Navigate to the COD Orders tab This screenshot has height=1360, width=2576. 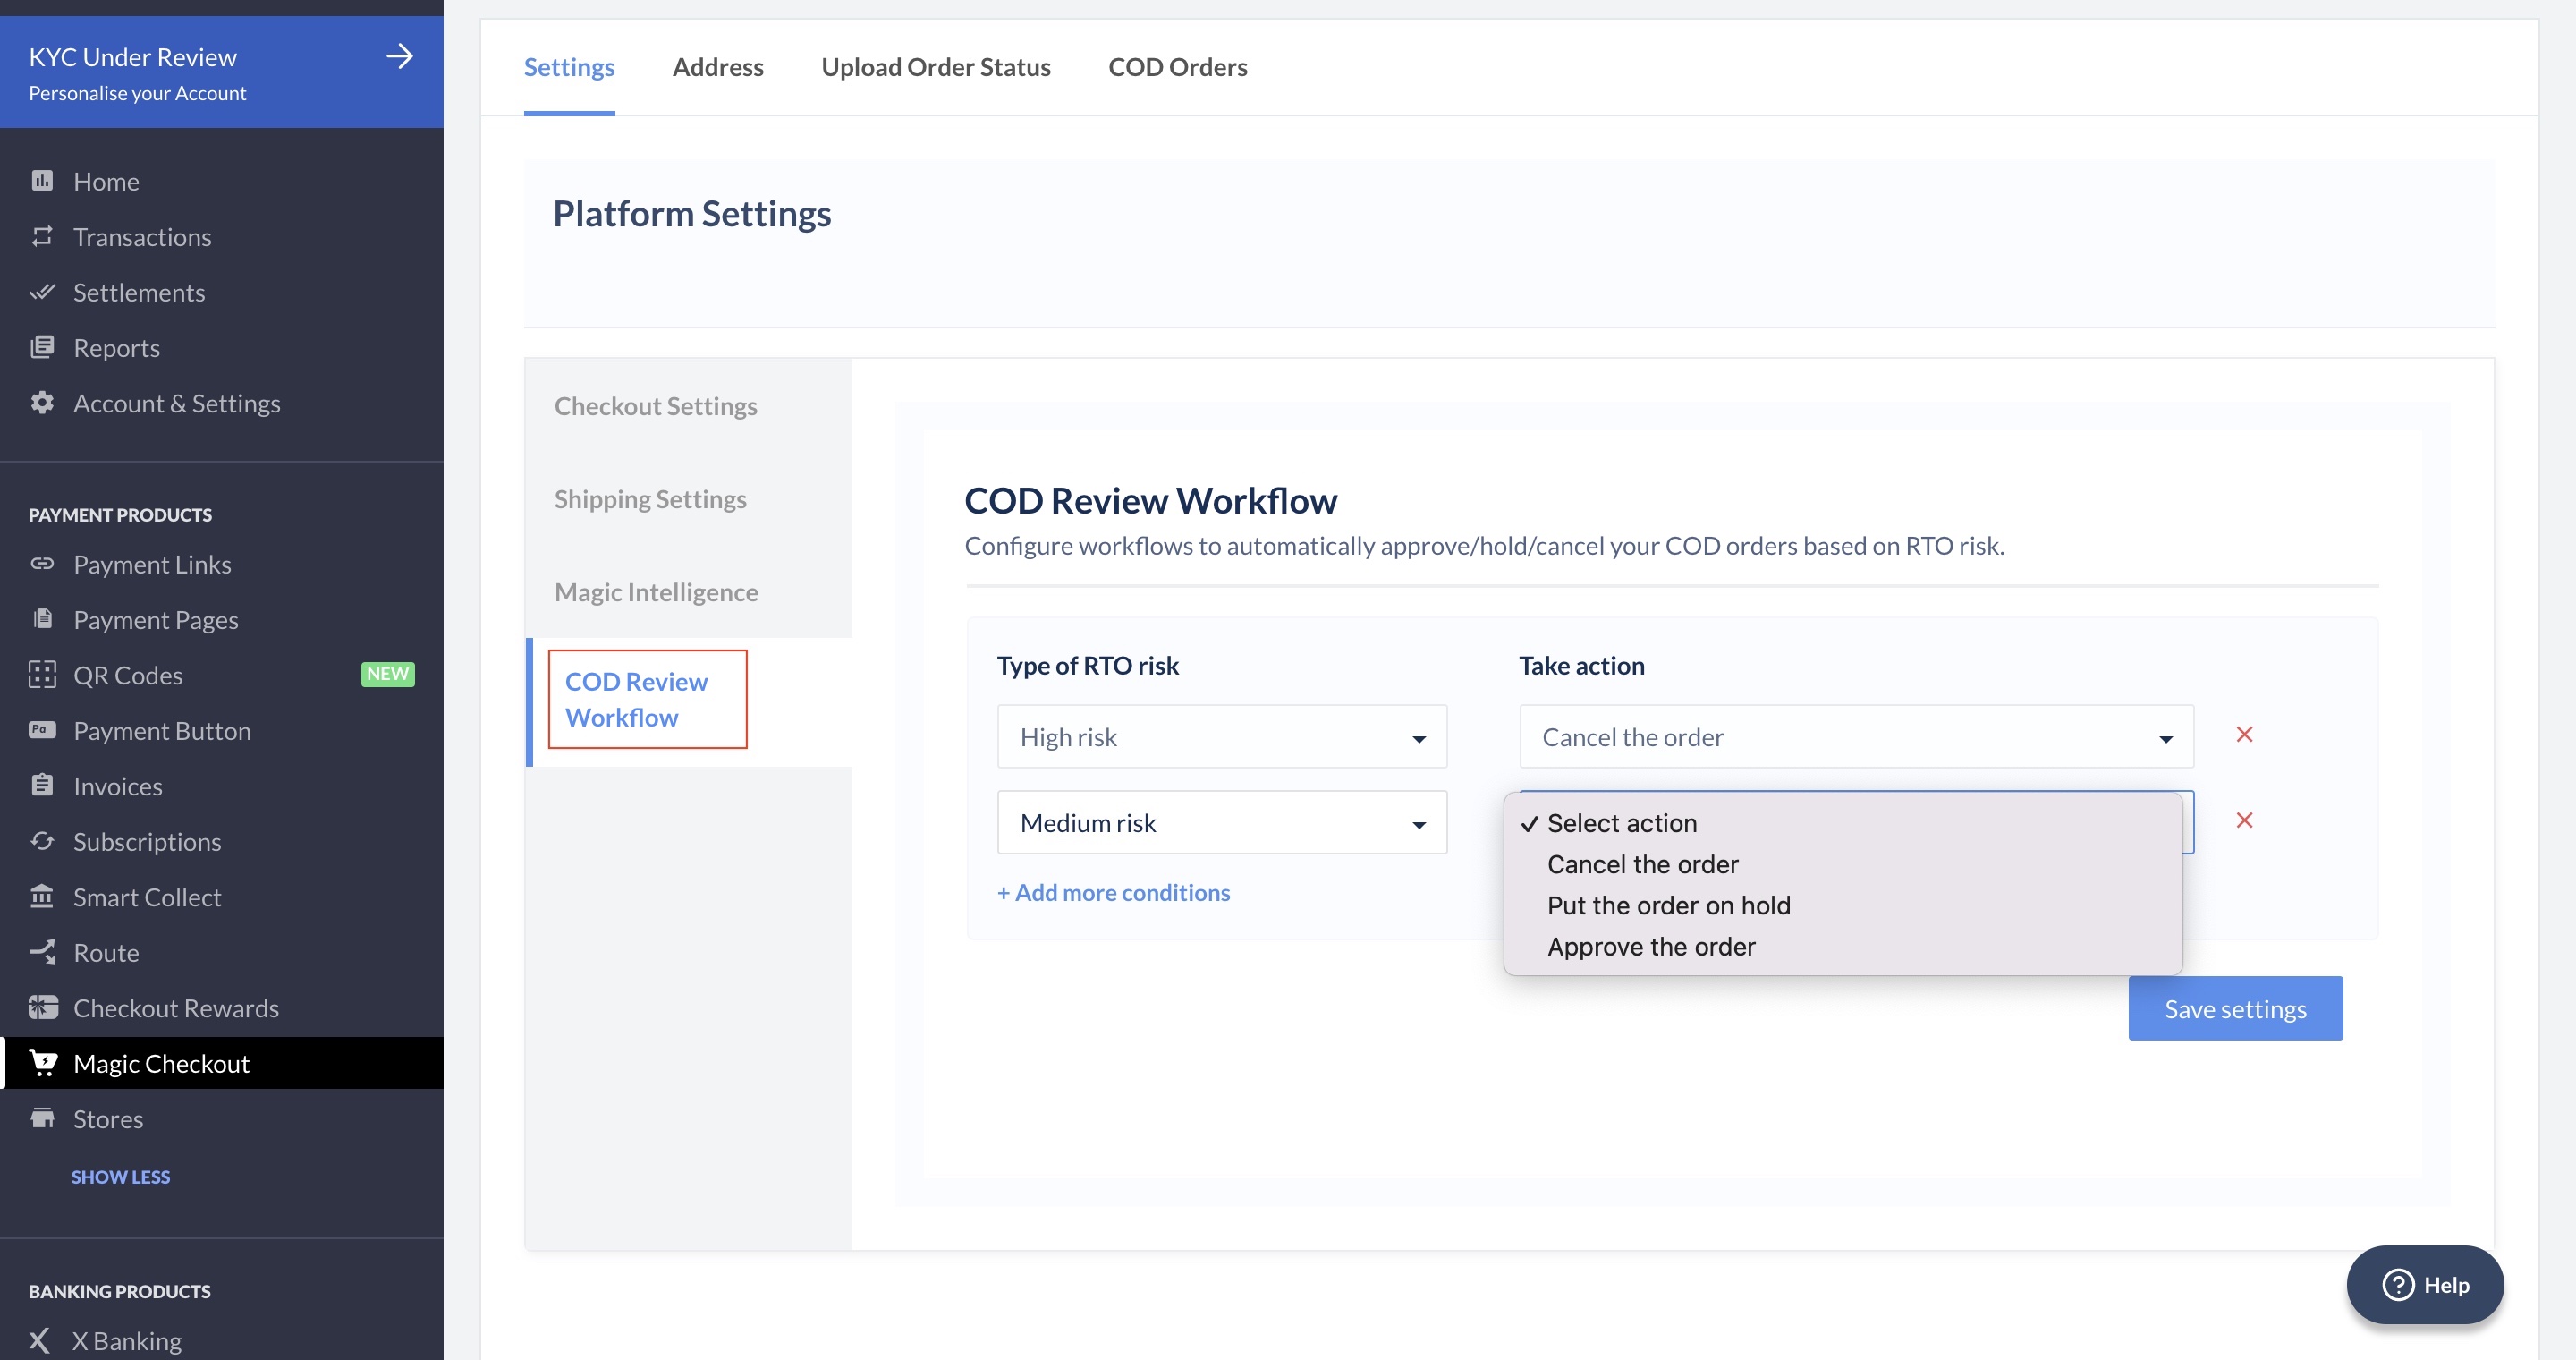click(1177, 66)
